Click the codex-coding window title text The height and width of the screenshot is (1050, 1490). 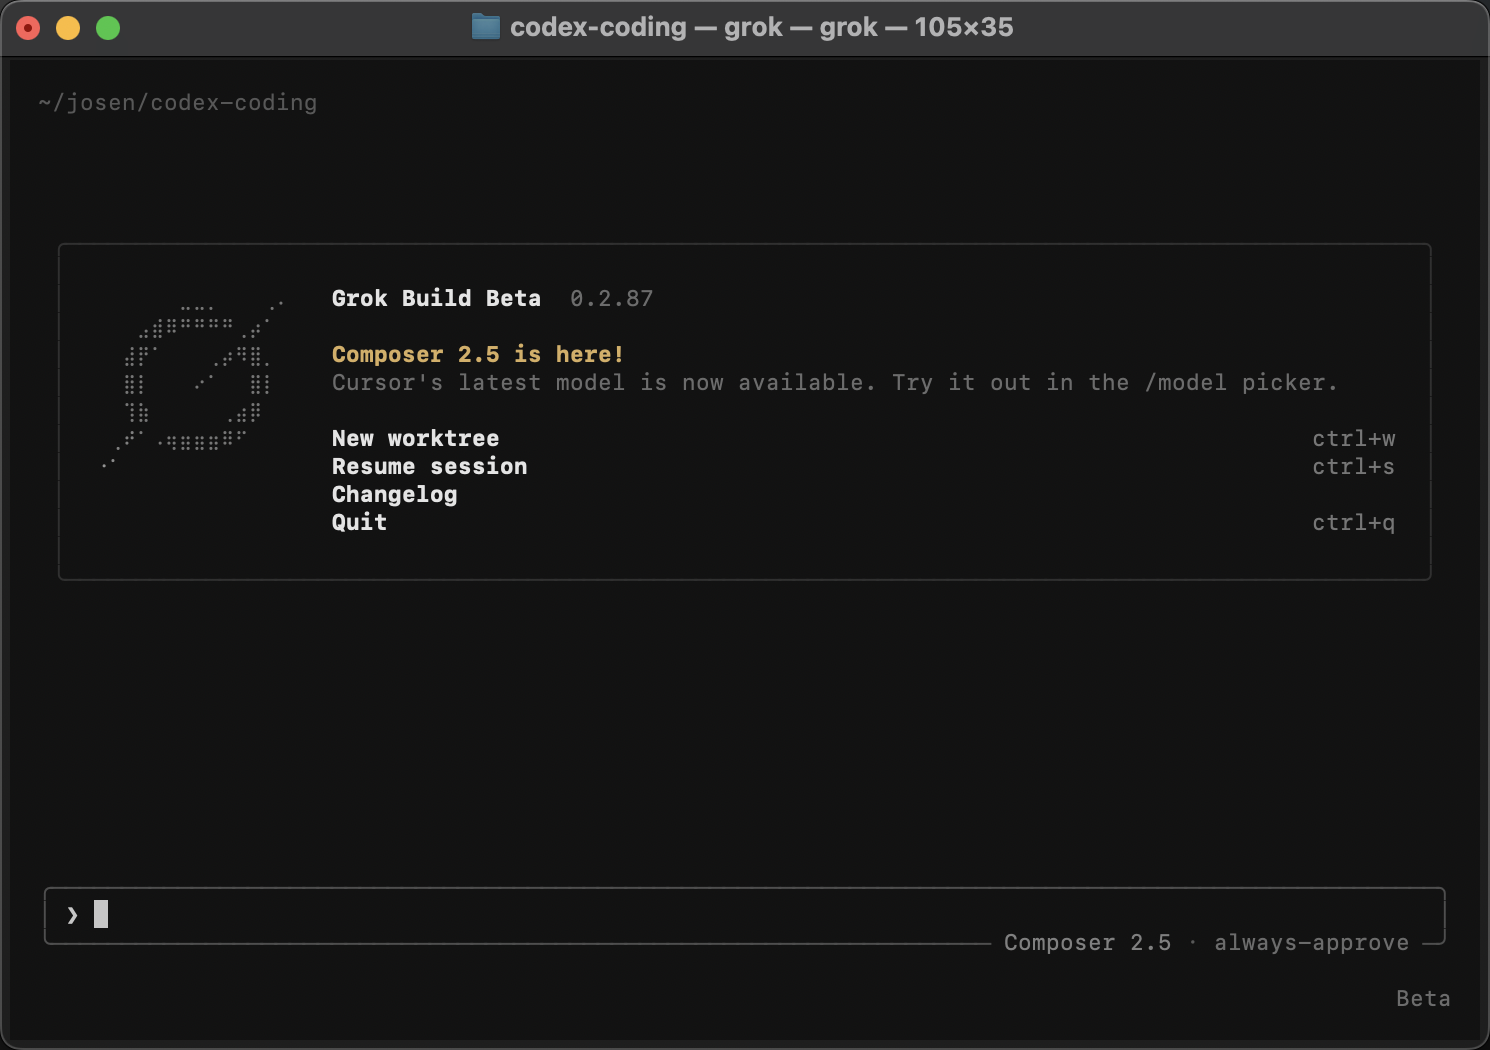[761, 27]
